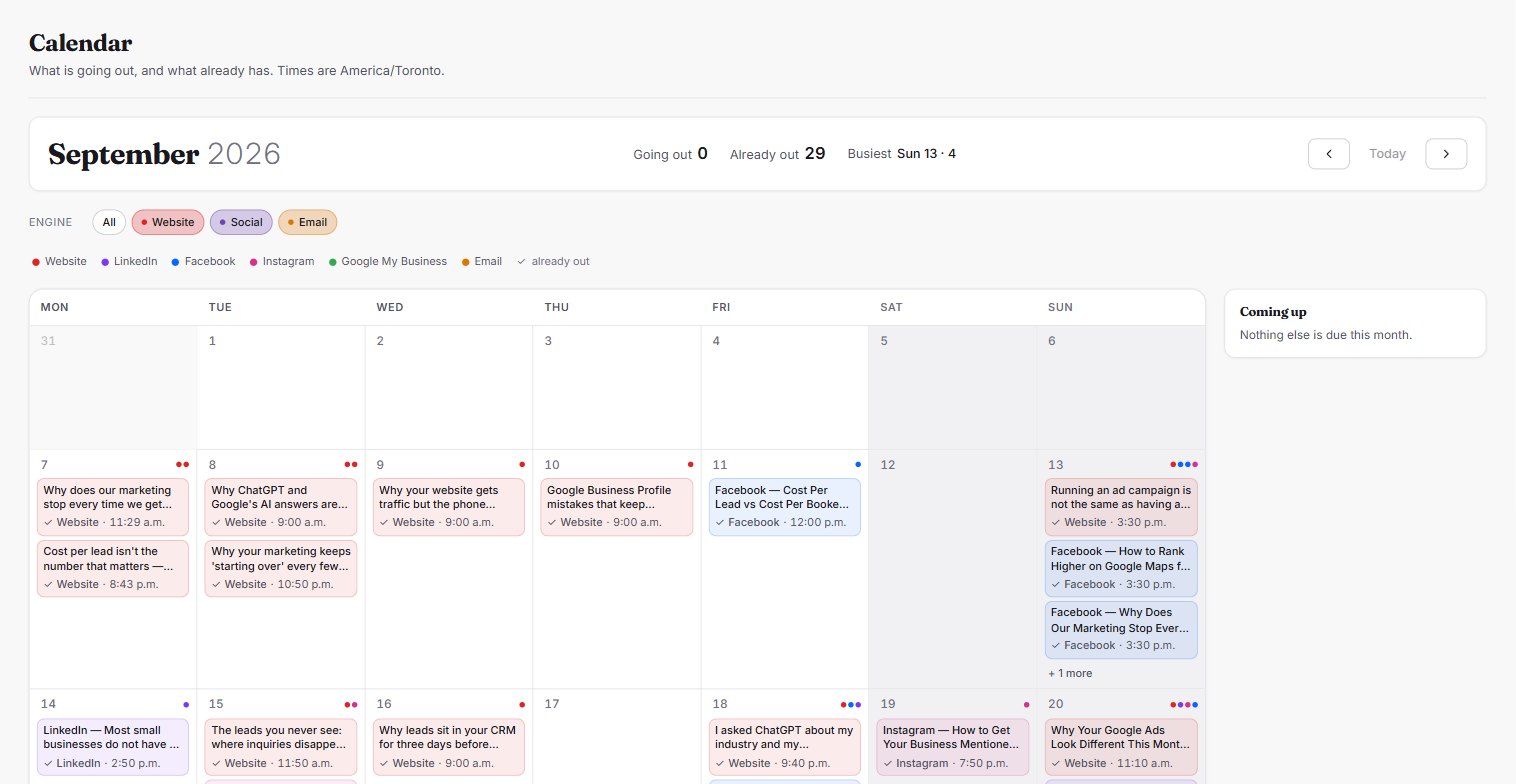This screenshot has height=784, width=1516.
Task: Go to the previous month with the left chevron
Action: (1328, 154)
